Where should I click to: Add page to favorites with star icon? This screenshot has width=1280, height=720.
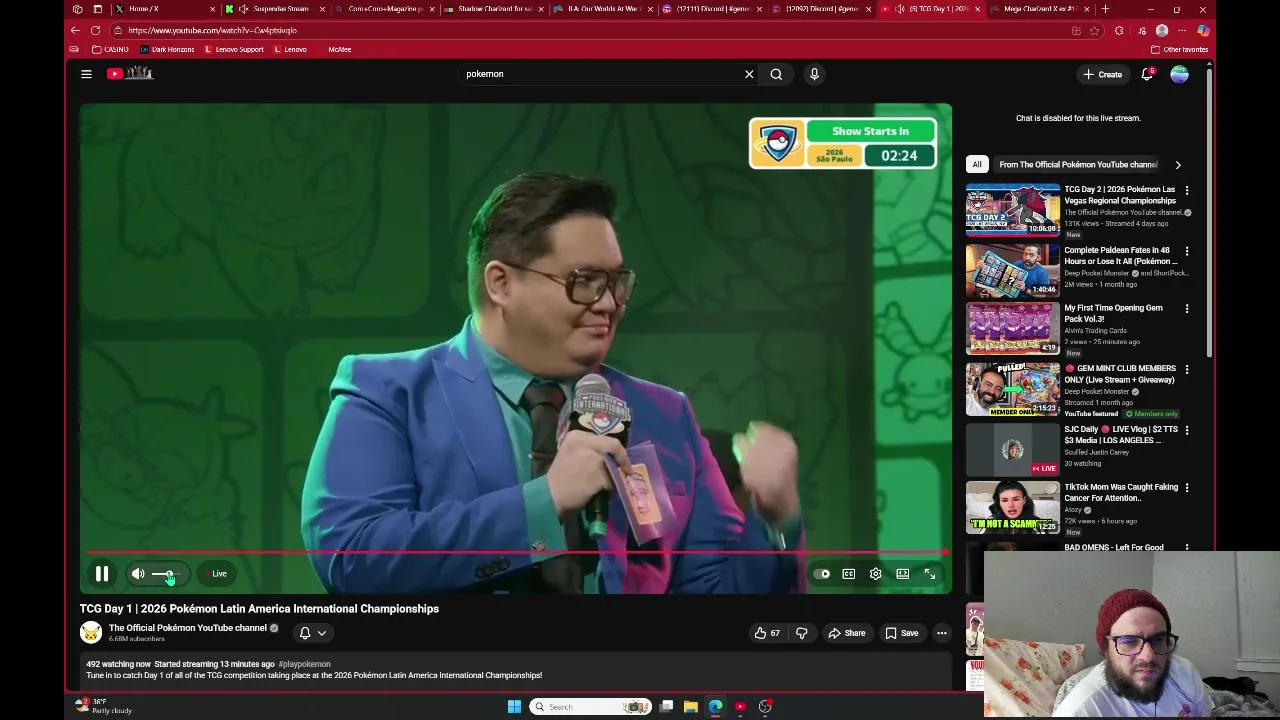(1094, 30)
